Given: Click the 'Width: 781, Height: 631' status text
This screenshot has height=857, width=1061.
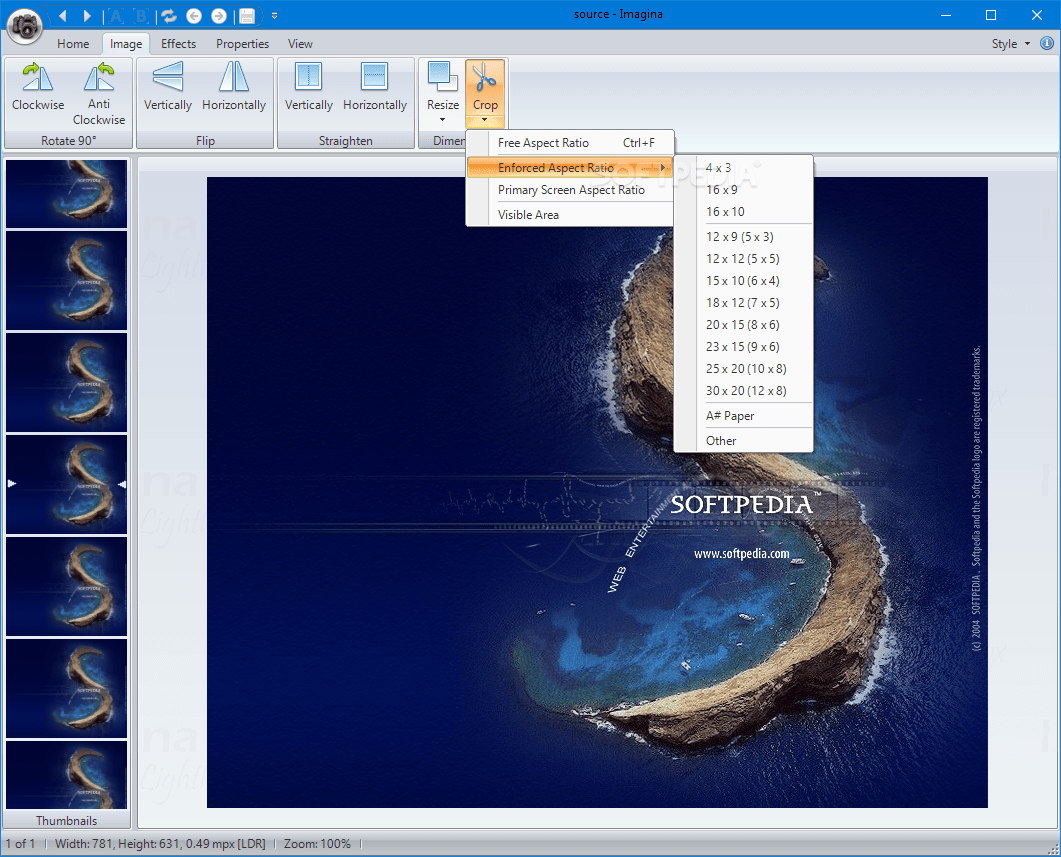Looking at the screenshot, I should pos(160,843).
